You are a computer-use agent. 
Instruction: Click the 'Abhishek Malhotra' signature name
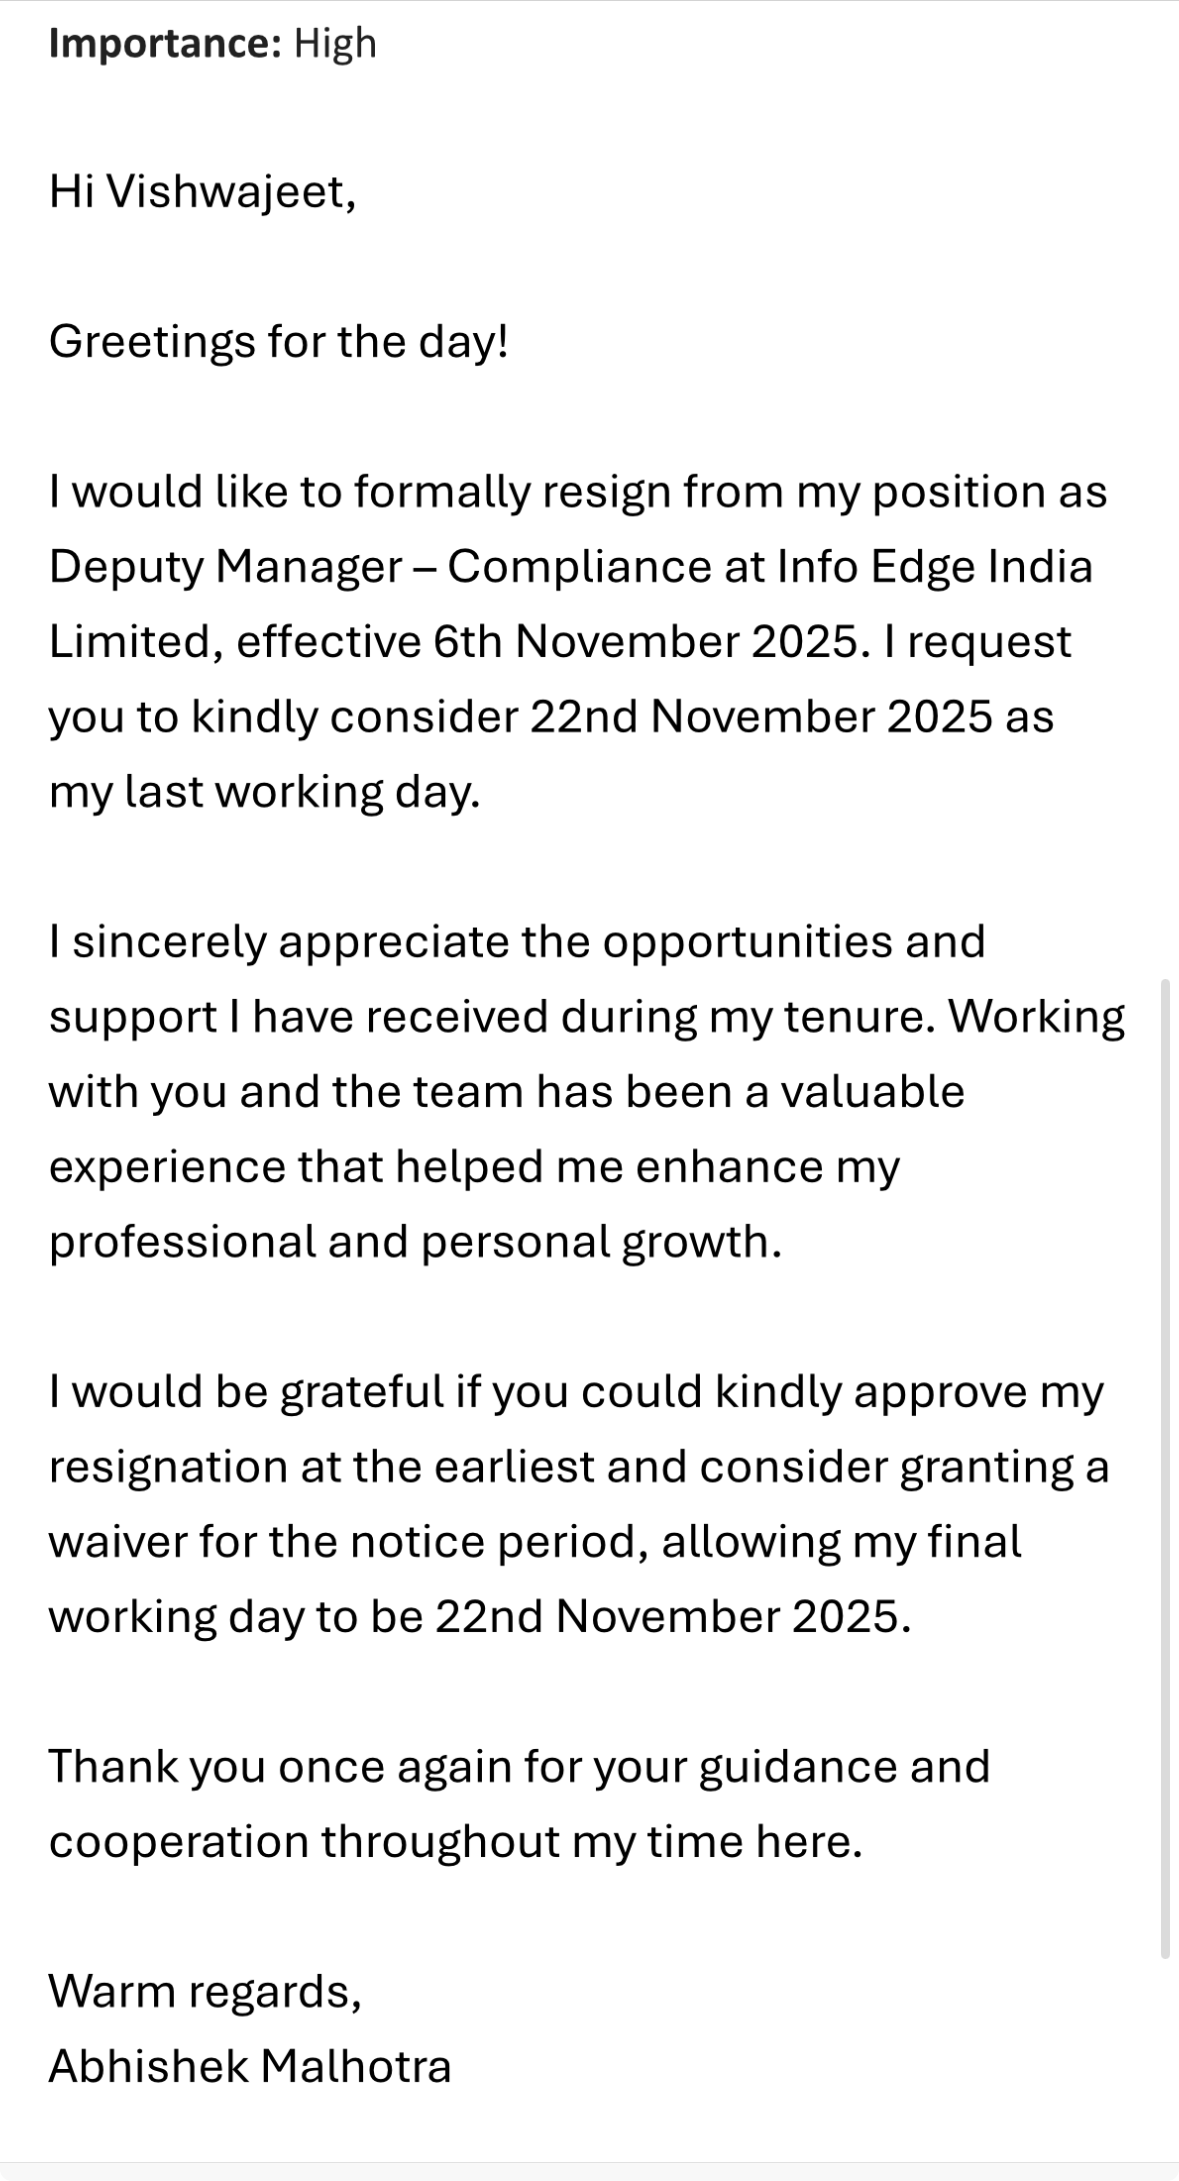(x=250, y=2066)
